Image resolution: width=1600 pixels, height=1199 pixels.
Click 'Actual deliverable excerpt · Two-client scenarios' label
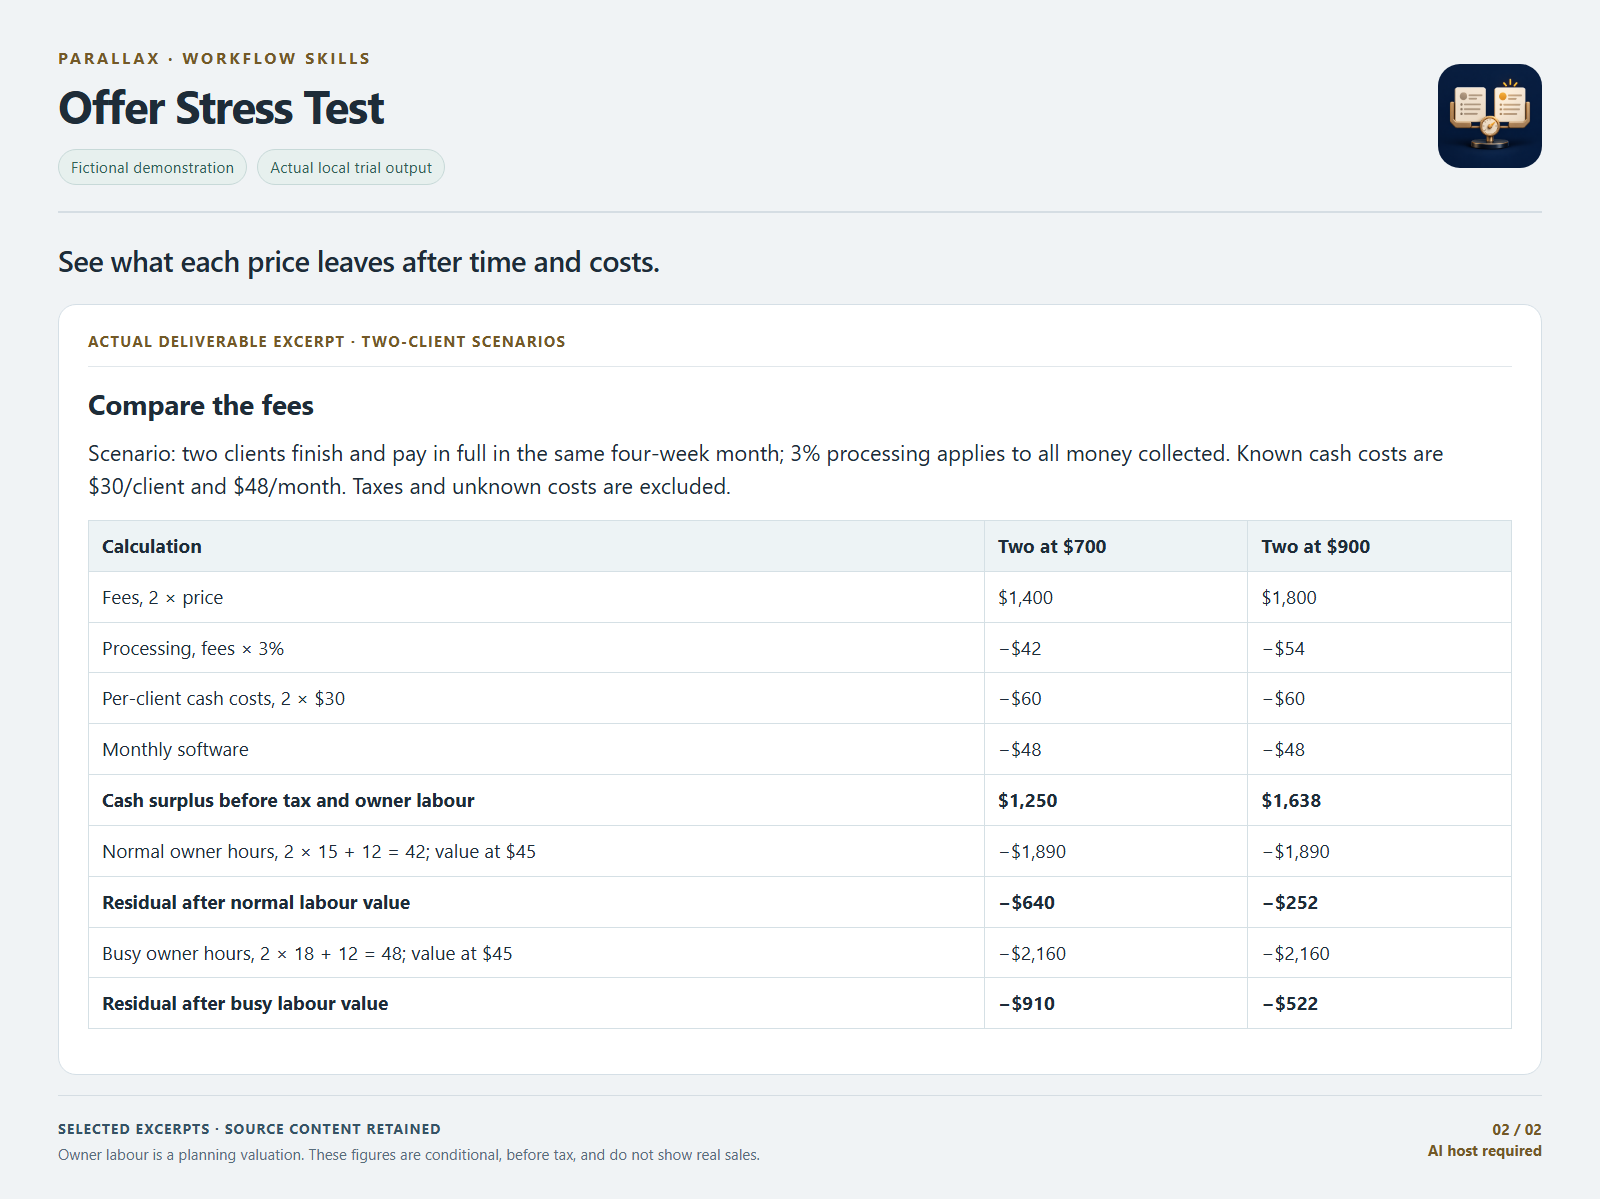(327, 341)
